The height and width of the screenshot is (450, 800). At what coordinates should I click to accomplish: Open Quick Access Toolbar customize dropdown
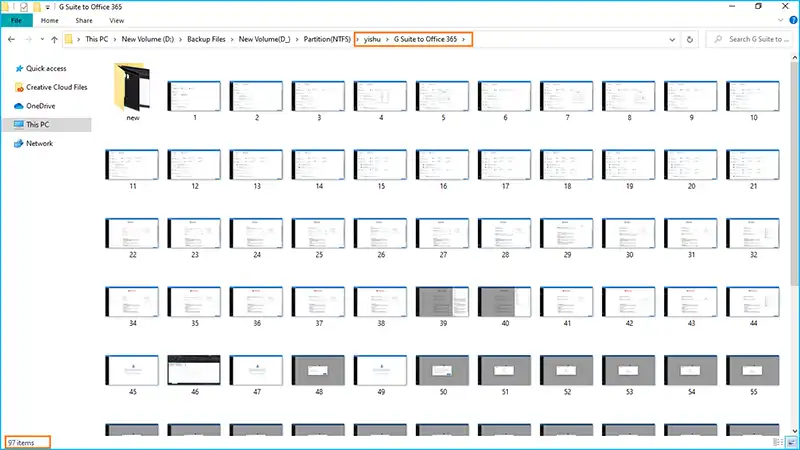click(47, 7)
